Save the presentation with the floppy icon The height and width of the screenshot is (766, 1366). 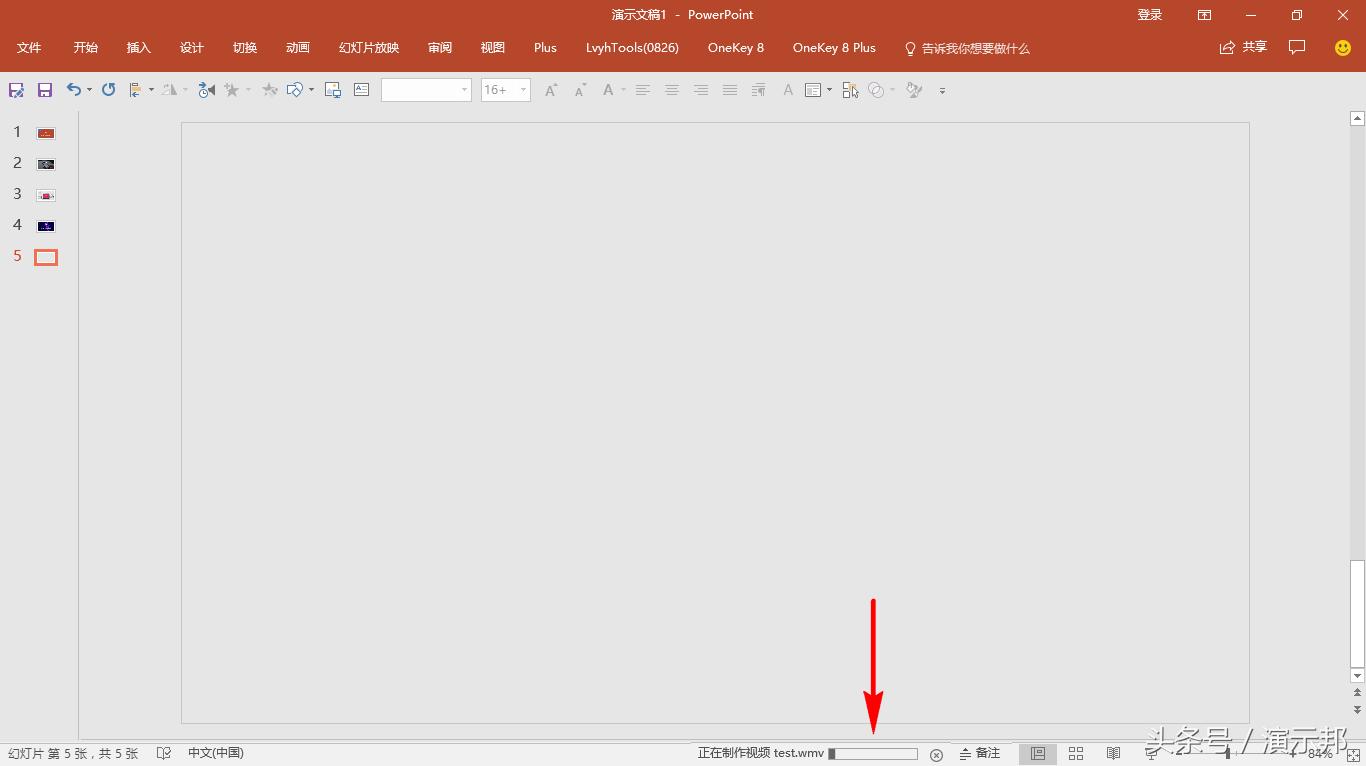coord(45,90)
